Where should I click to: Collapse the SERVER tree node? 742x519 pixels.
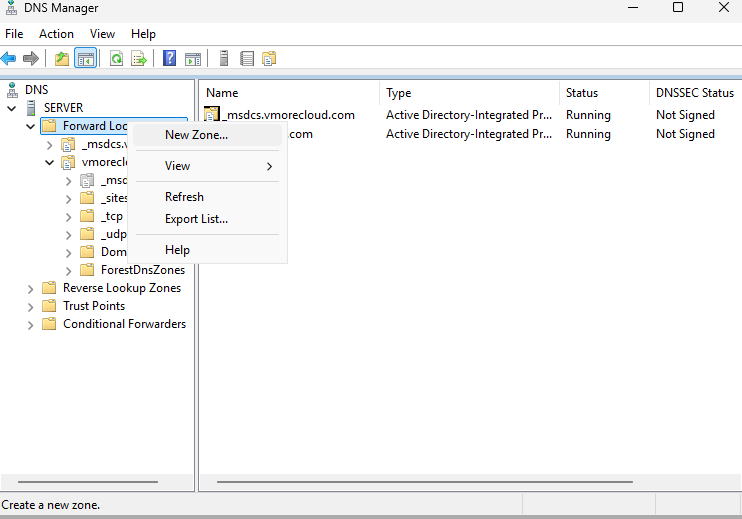(12, 108)
